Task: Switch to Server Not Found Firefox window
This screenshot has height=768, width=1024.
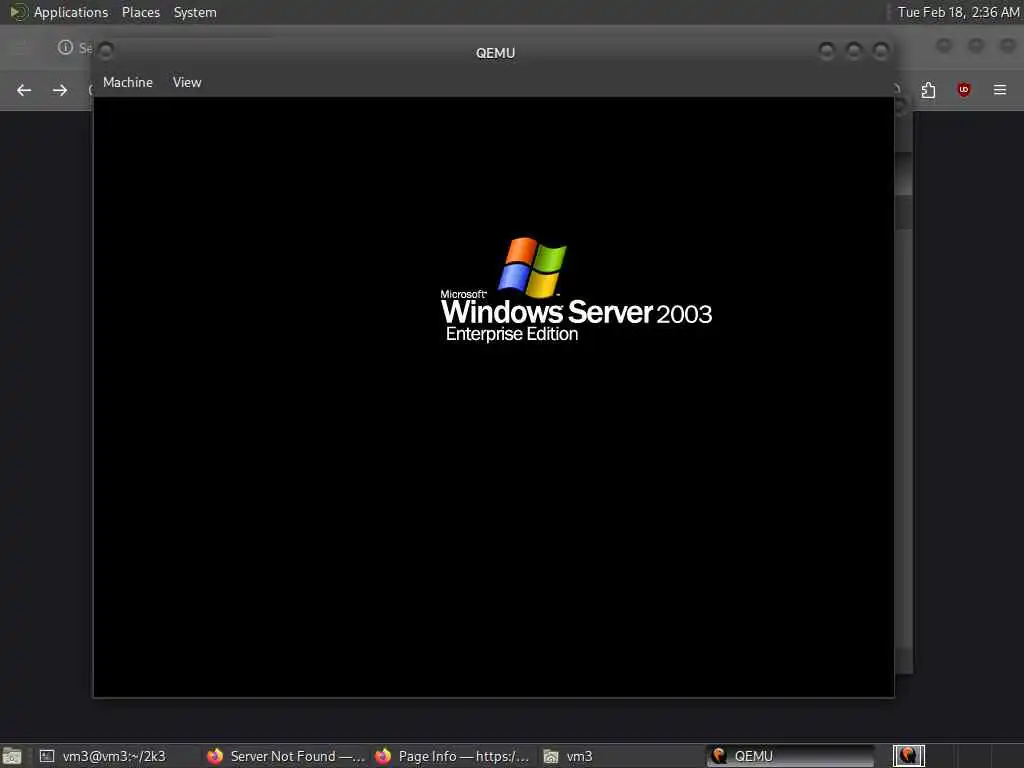Action: 286,756
